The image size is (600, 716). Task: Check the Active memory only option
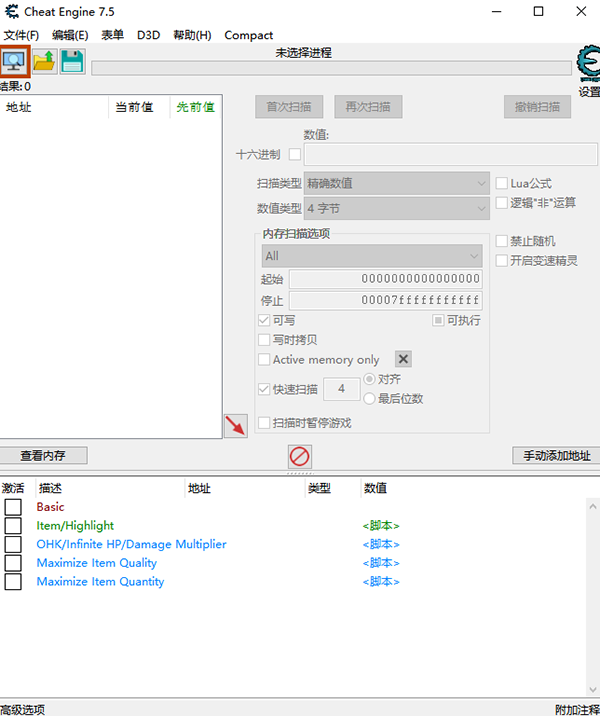264,359
